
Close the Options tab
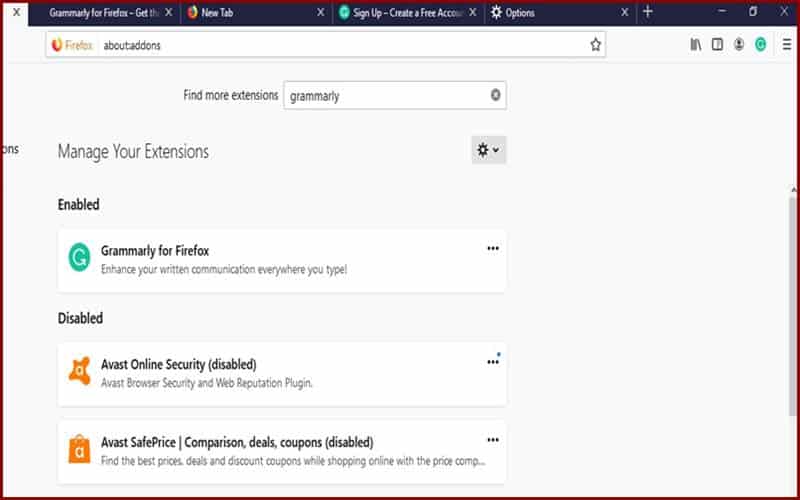624,12
